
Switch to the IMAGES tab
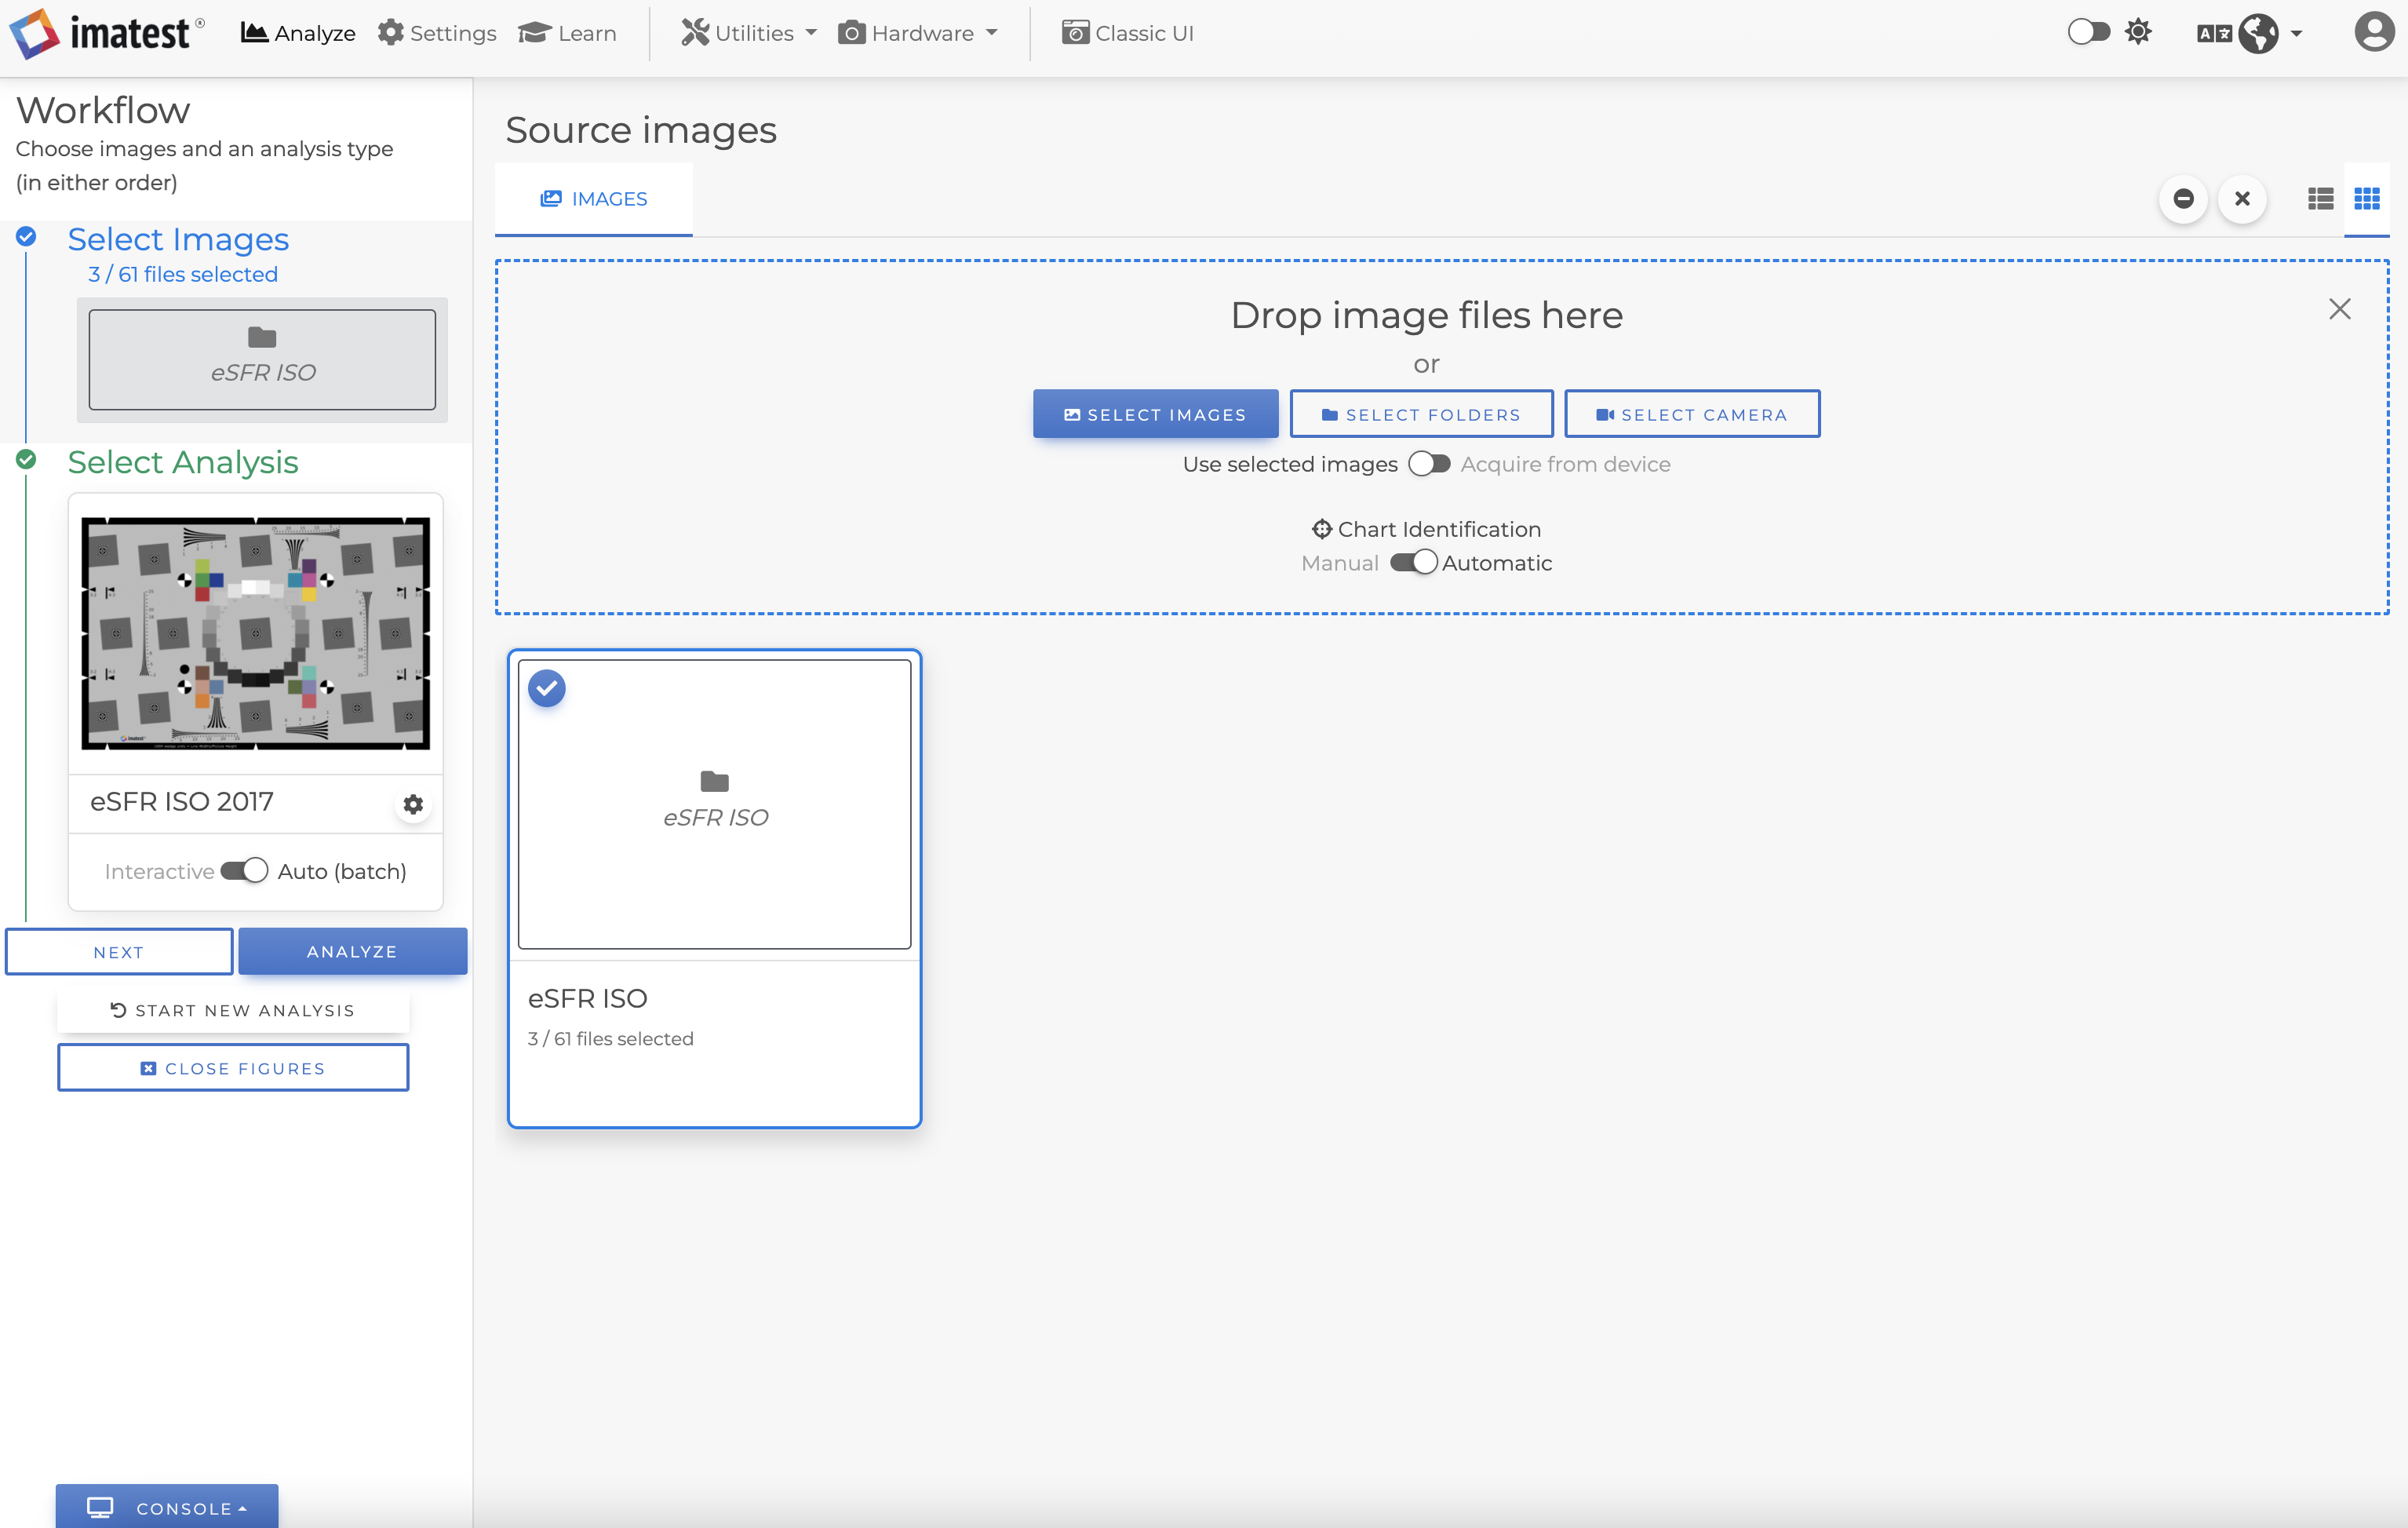click(x=594, y=199)
